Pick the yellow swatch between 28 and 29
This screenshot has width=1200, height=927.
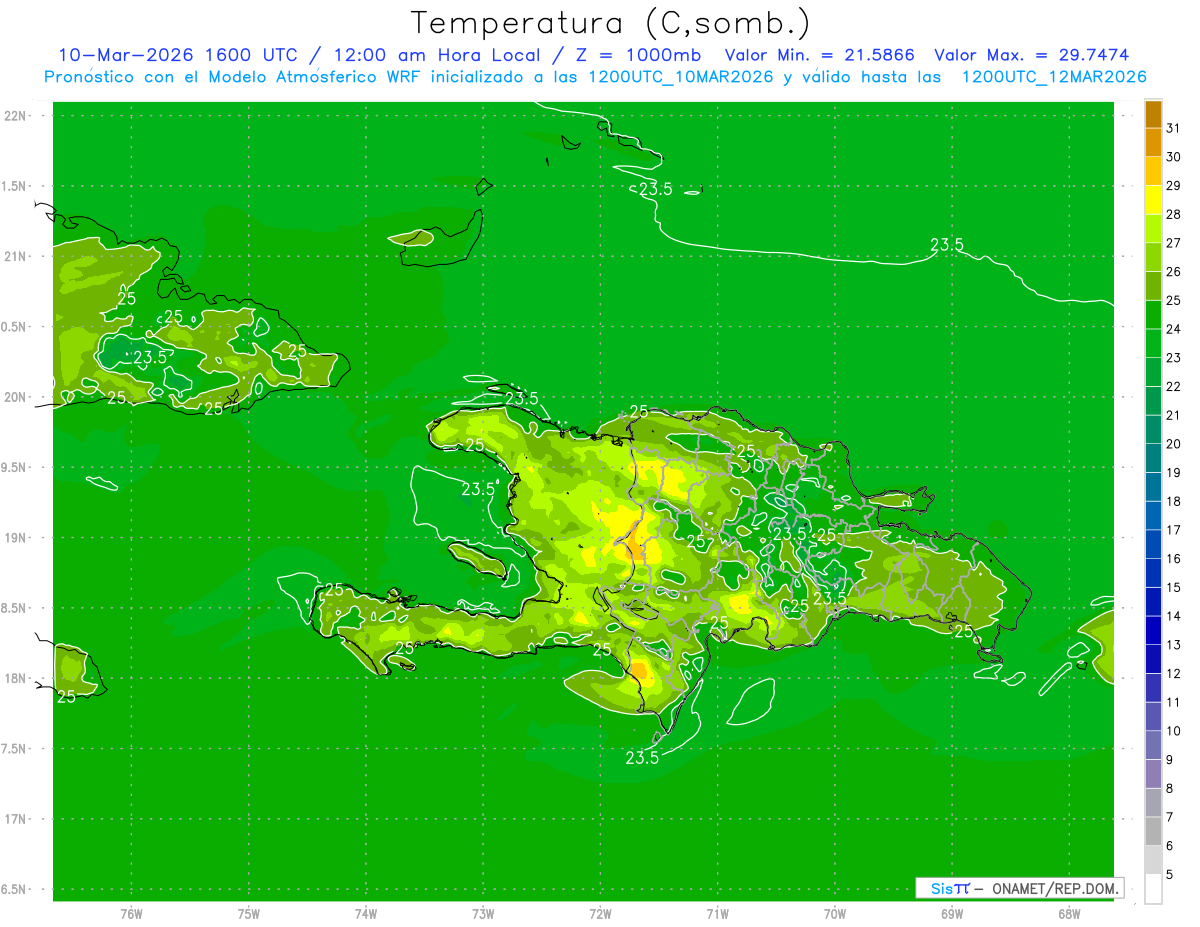1153,201
